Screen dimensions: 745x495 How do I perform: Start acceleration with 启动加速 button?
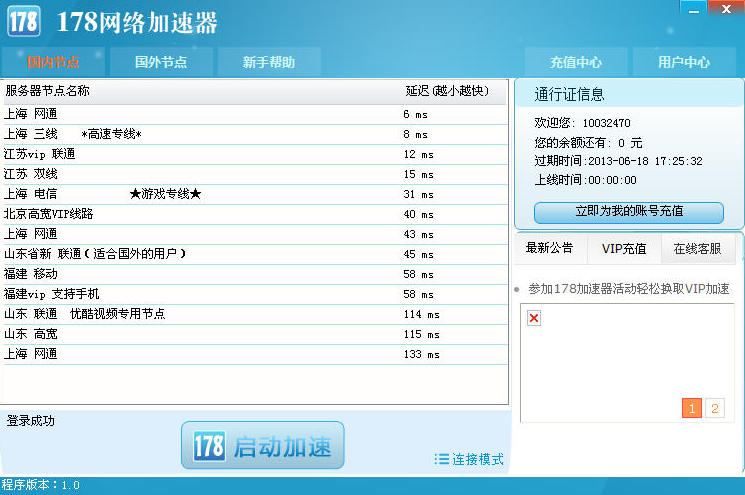(x=263, y=445)
